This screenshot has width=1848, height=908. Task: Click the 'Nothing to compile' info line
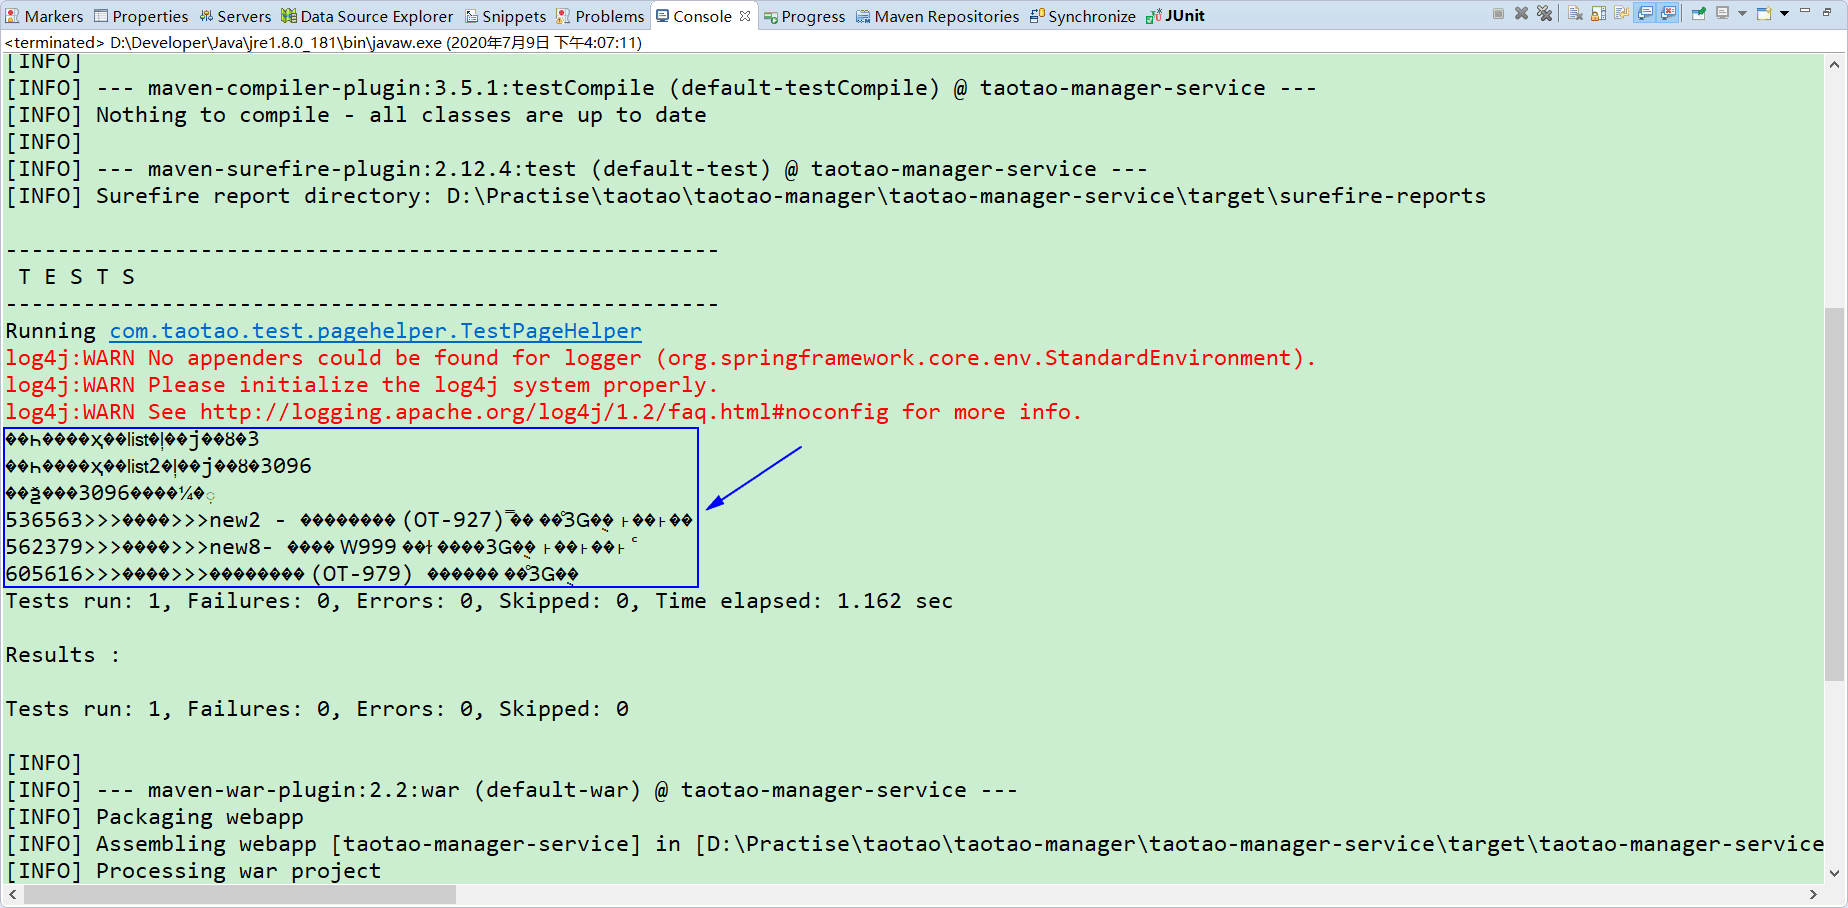tap(356, 115)
